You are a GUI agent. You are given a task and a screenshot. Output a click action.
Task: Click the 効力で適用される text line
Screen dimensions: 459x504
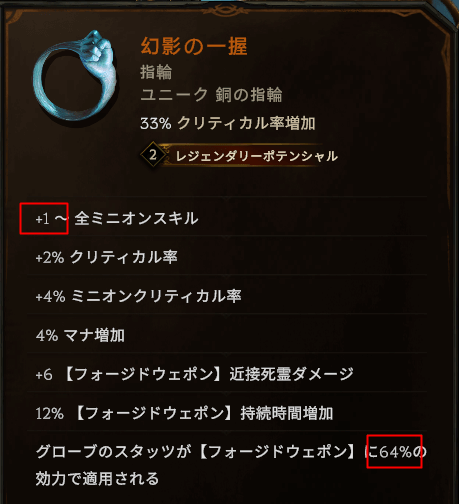97,479
